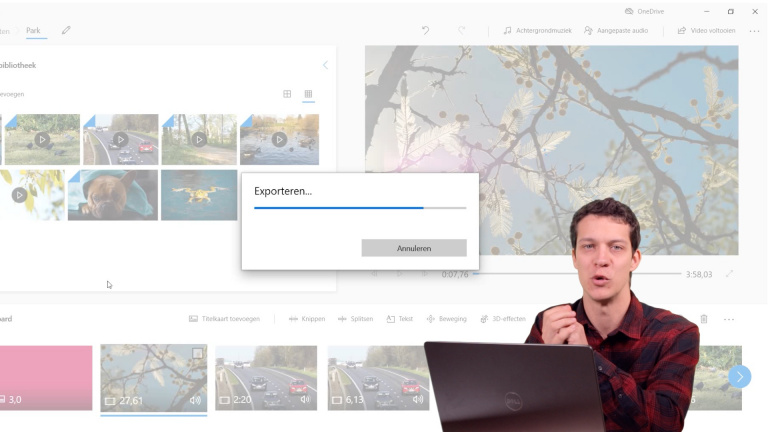This screenshot has height=432, width=768.
Task: Click play icon on yellow leaves thumbnail
Action: click(x=19, y=195)
